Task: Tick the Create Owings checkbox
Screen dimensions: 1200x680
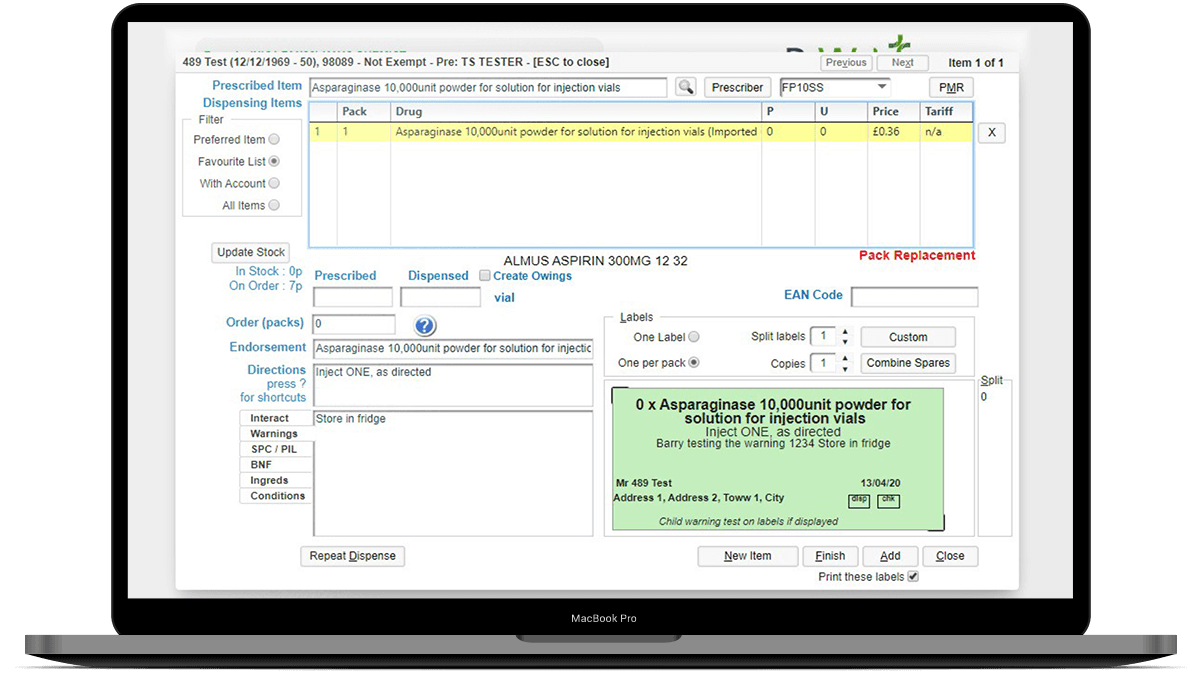Action: 485,276
